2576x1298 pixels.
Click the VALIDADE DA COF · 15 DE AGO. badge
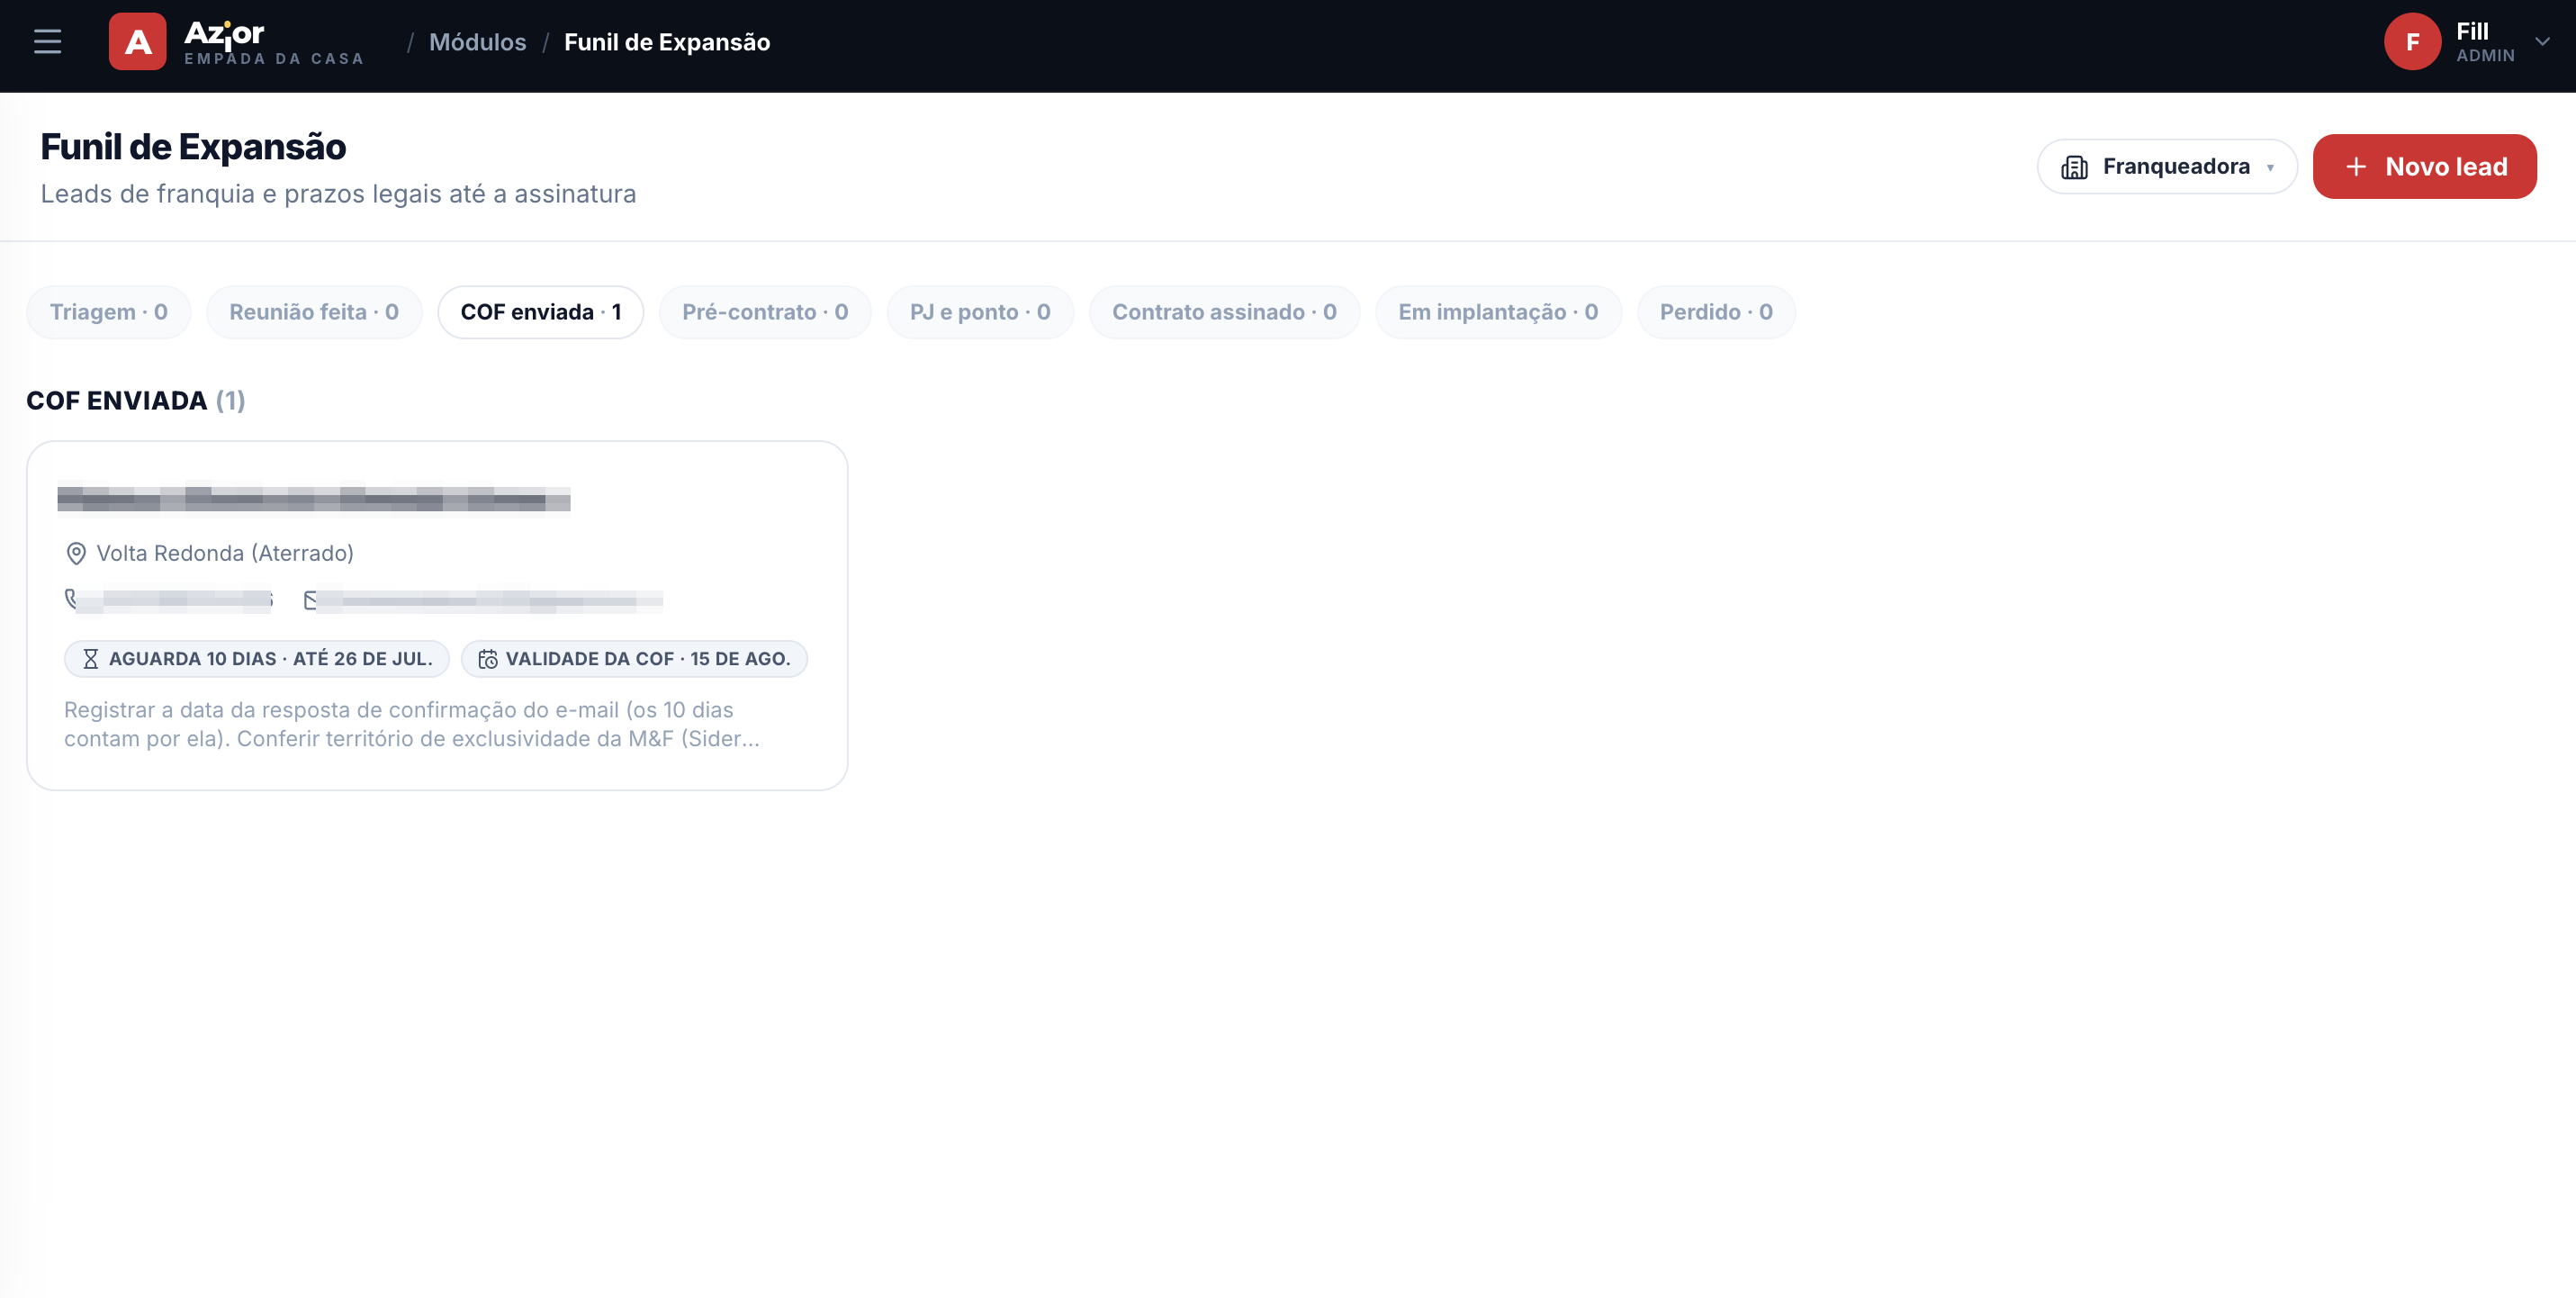click(634, 659)
